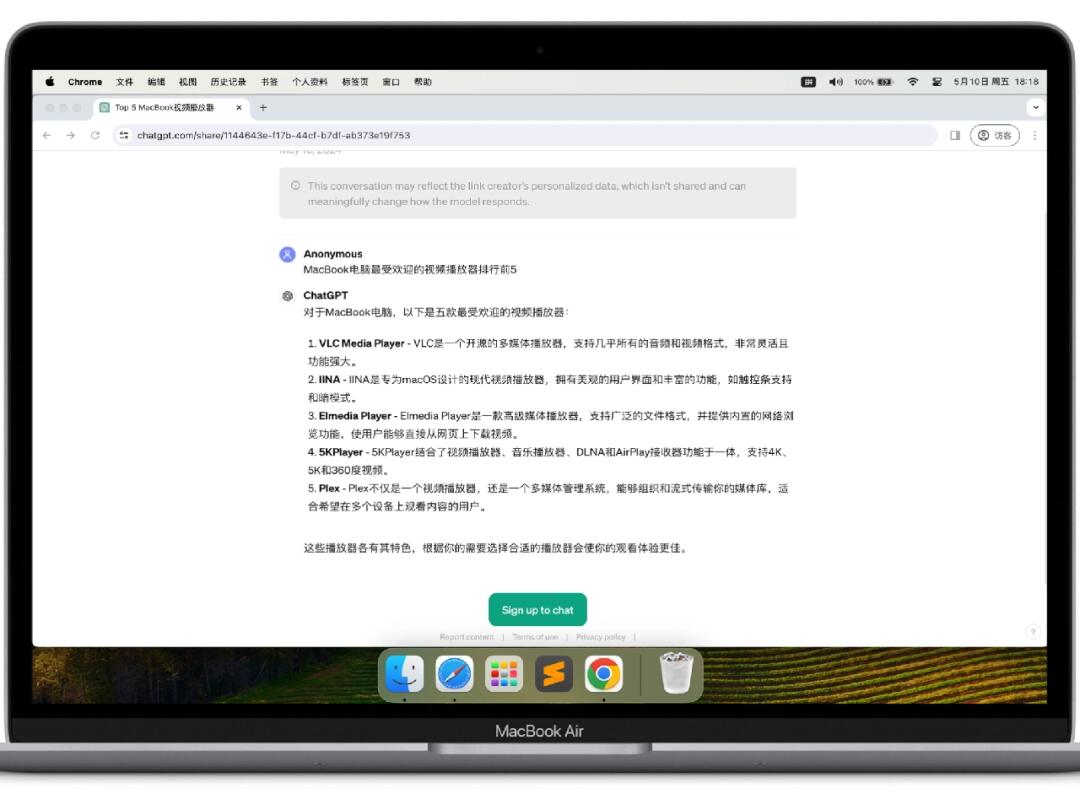Screen dimensions: 1080x810
Task: Click the 访客 guest profile button
Action: pyautogui.click(x=995, y=136)
